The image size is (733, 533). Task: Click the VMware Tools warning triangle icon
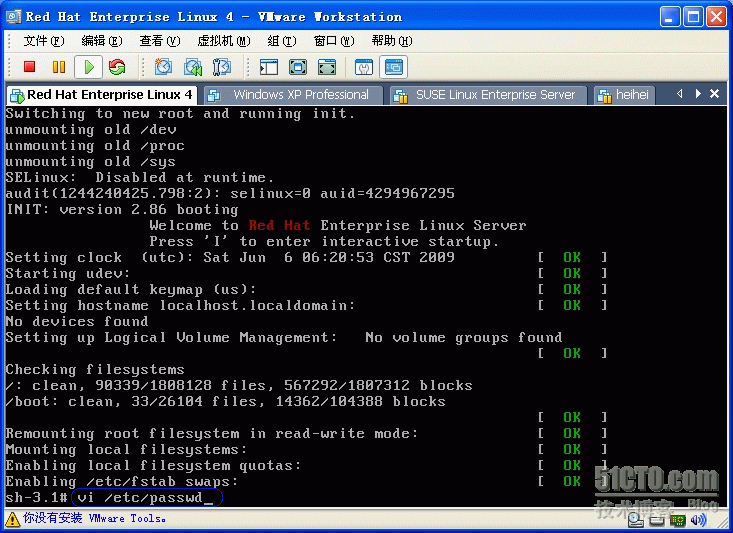point(12,519)
